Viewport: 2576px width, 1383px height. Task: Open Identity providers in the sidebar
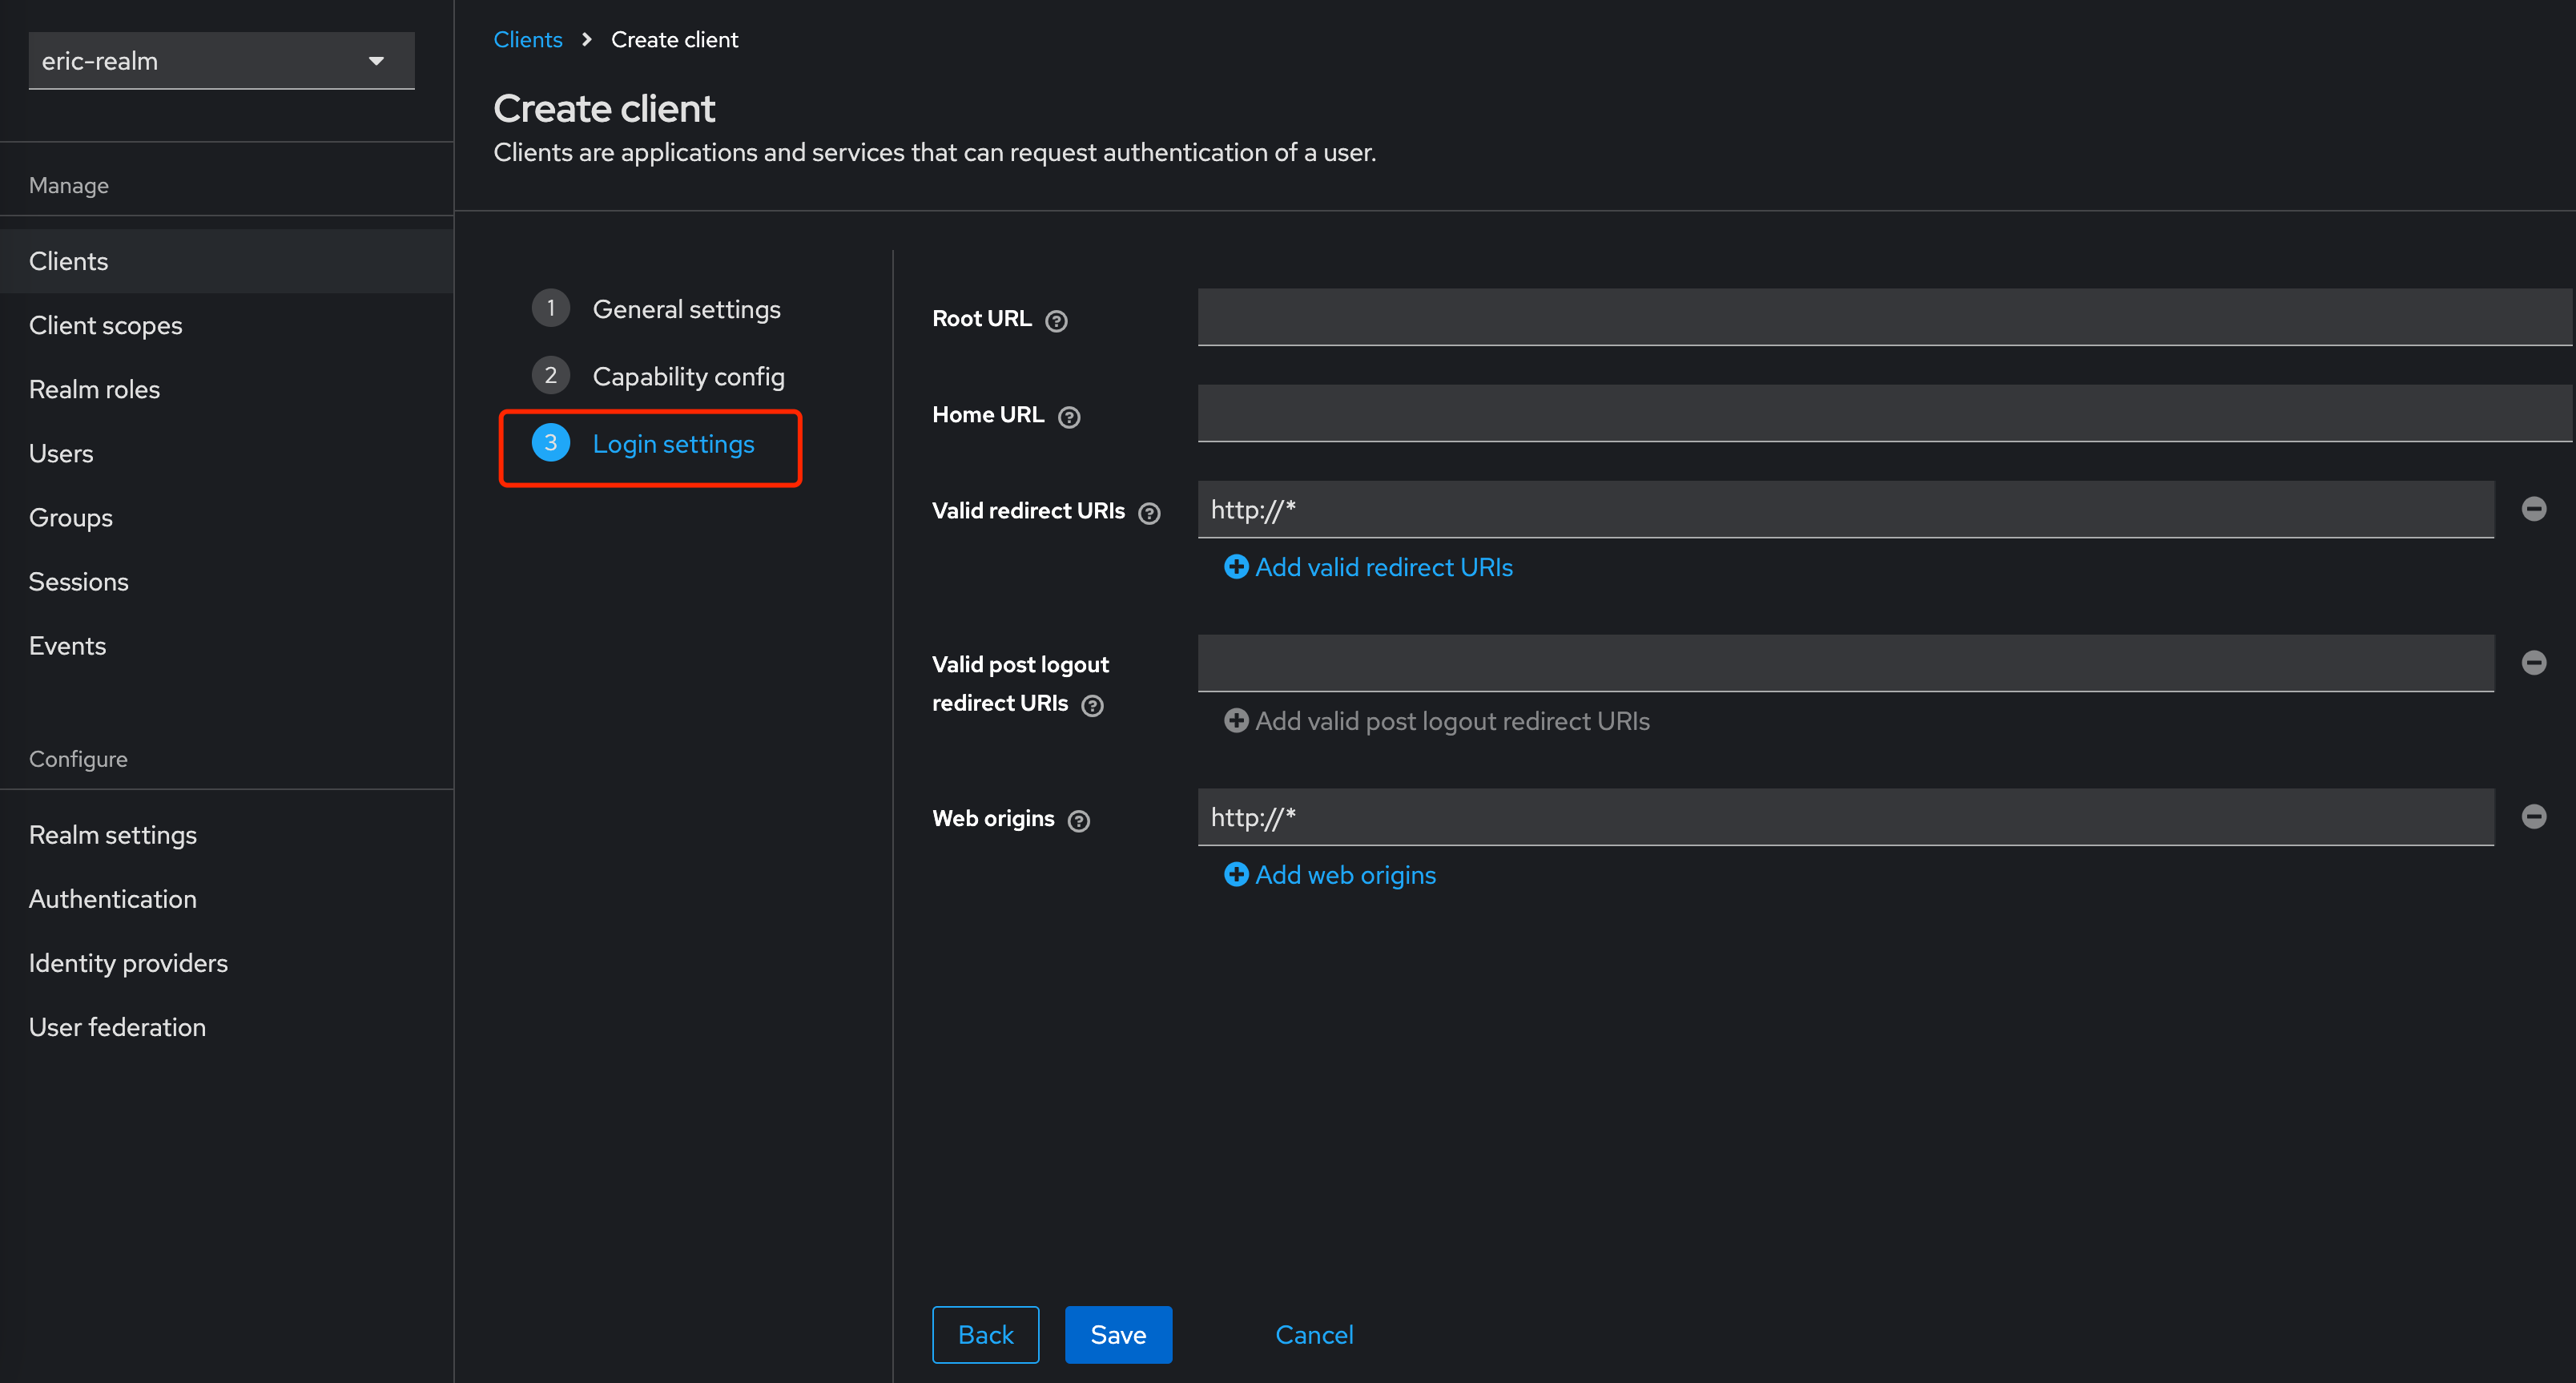point(227,963)
